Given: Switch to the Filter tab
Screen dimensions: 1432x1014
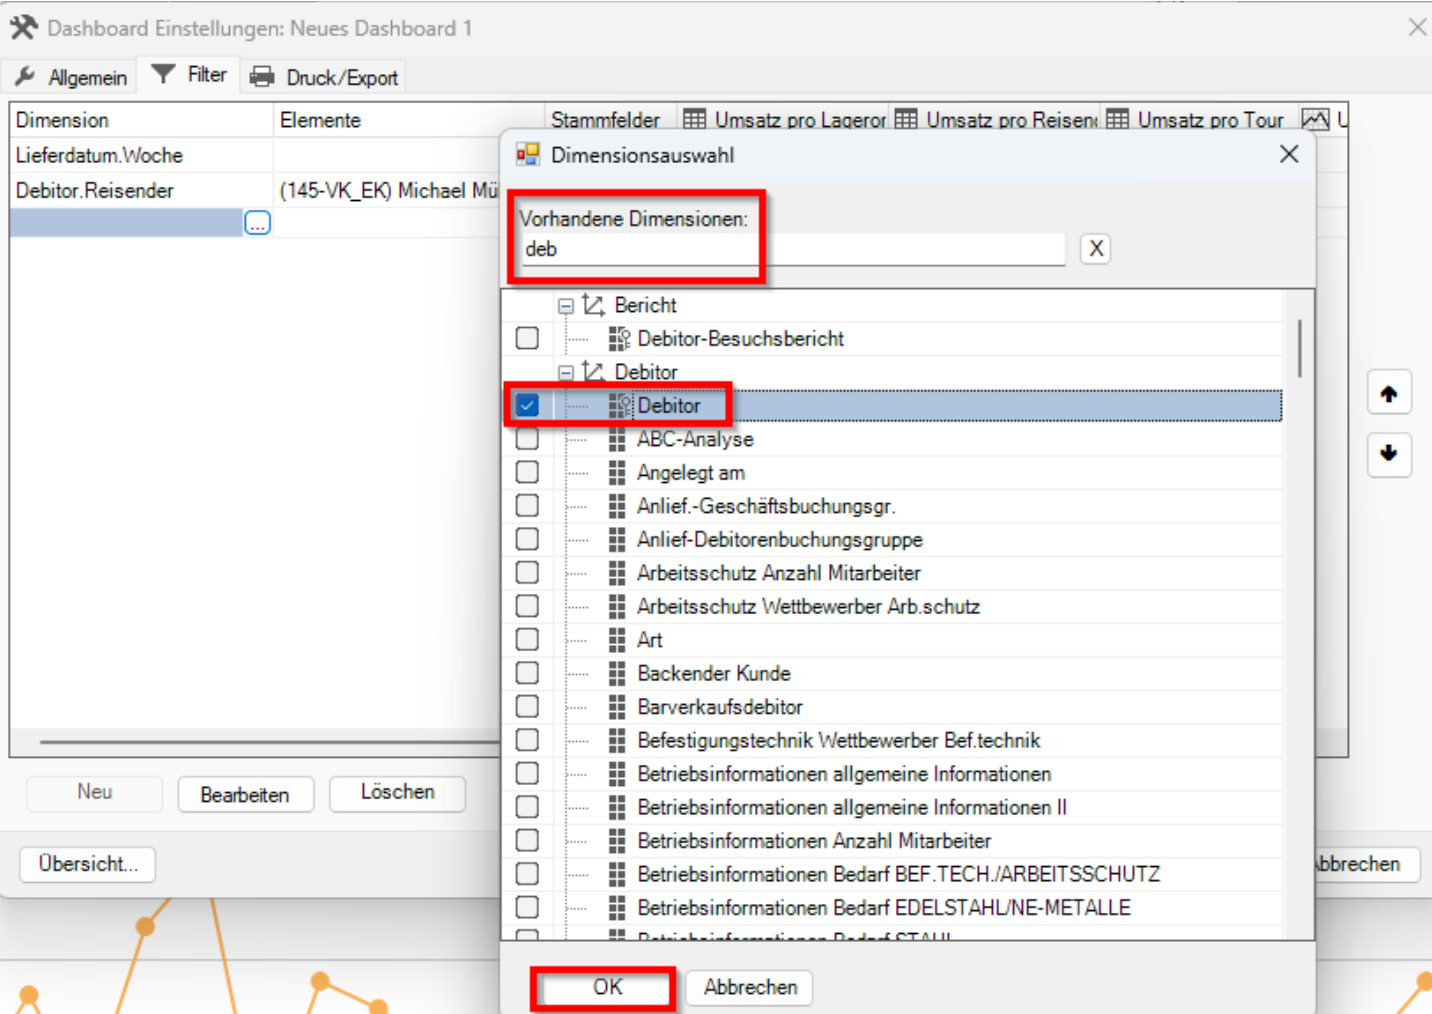Looking at the screenshot, I should [x=189, y=75].
